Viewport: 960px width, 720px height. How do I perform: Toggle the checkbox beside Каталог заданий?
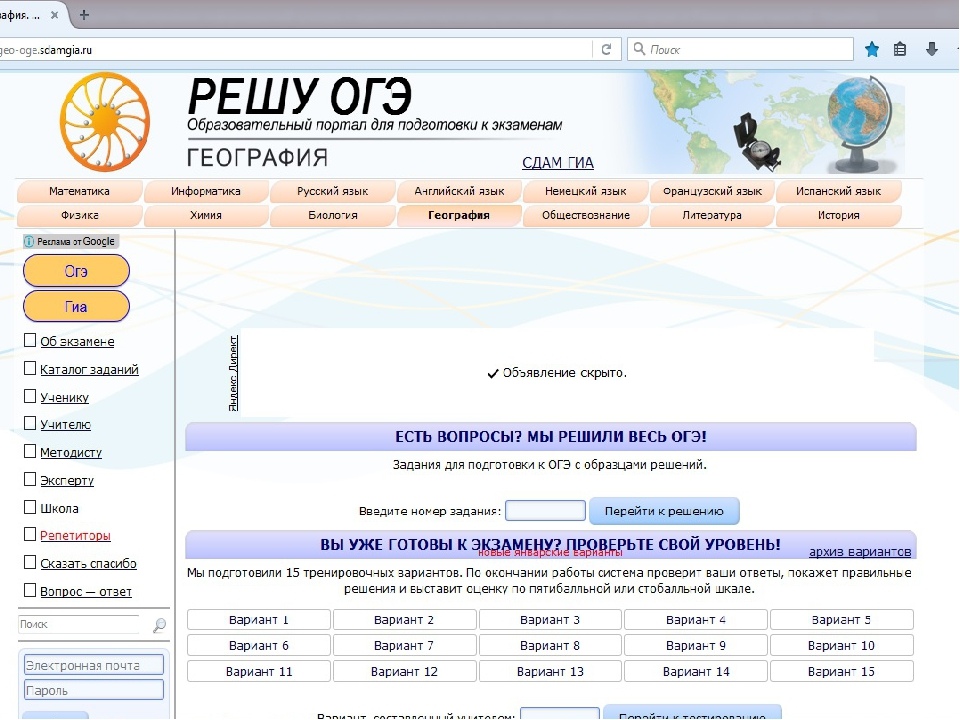pos(30,369)
